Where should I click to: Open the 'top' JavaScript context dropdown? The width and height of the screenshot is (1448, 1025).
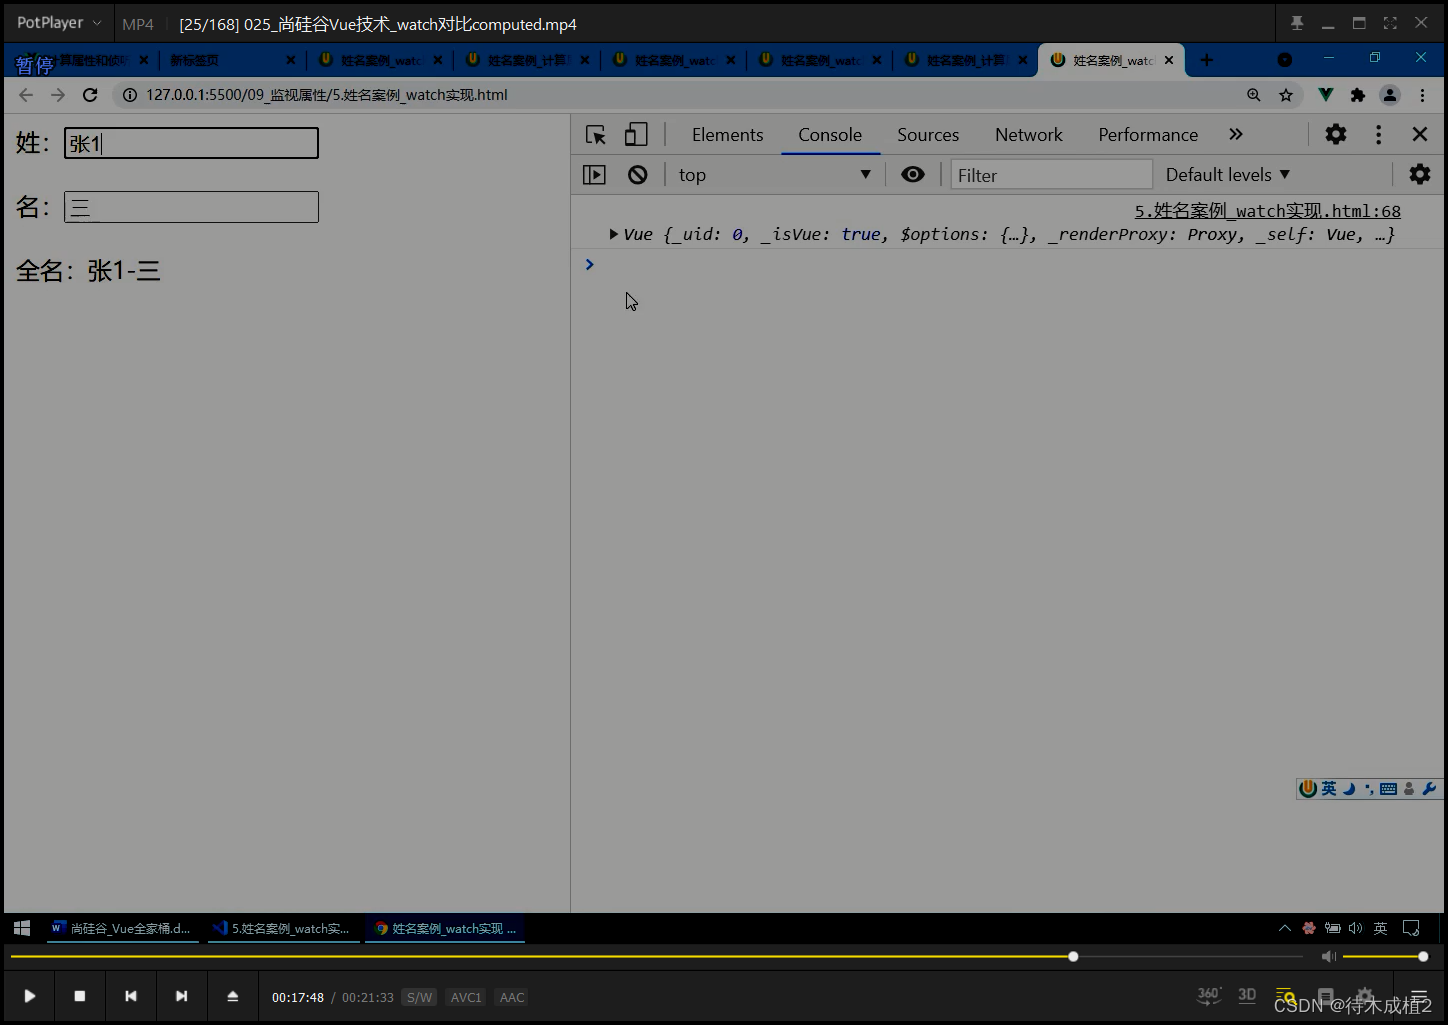[774, 175]
